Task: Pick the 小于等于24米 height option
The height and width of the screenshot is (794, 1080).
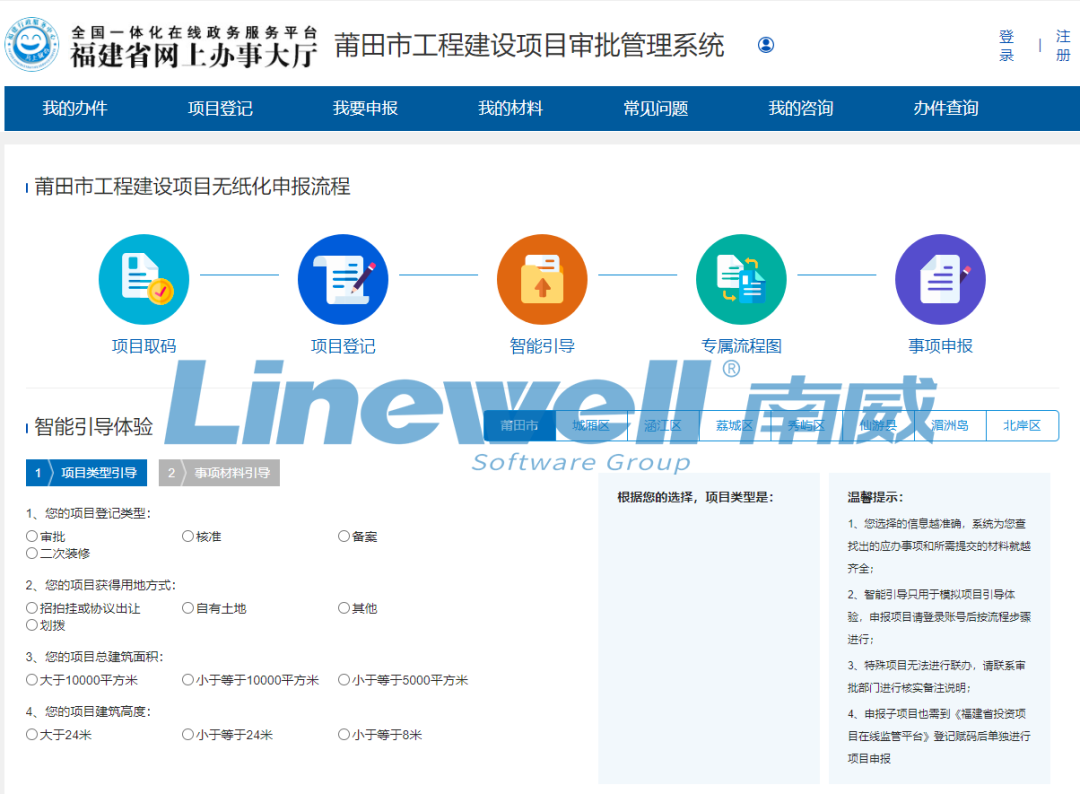Action: point(188,735)
